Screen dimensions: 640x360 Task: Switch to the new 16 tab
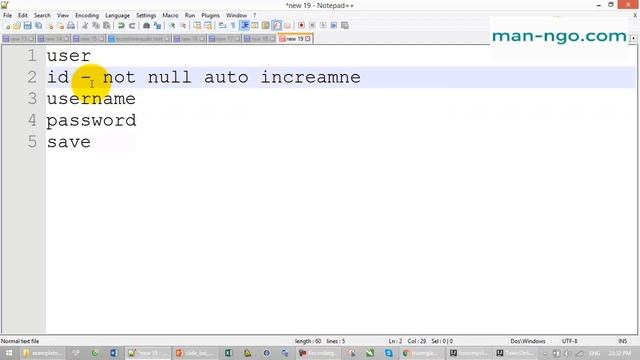tap(190, 39)
